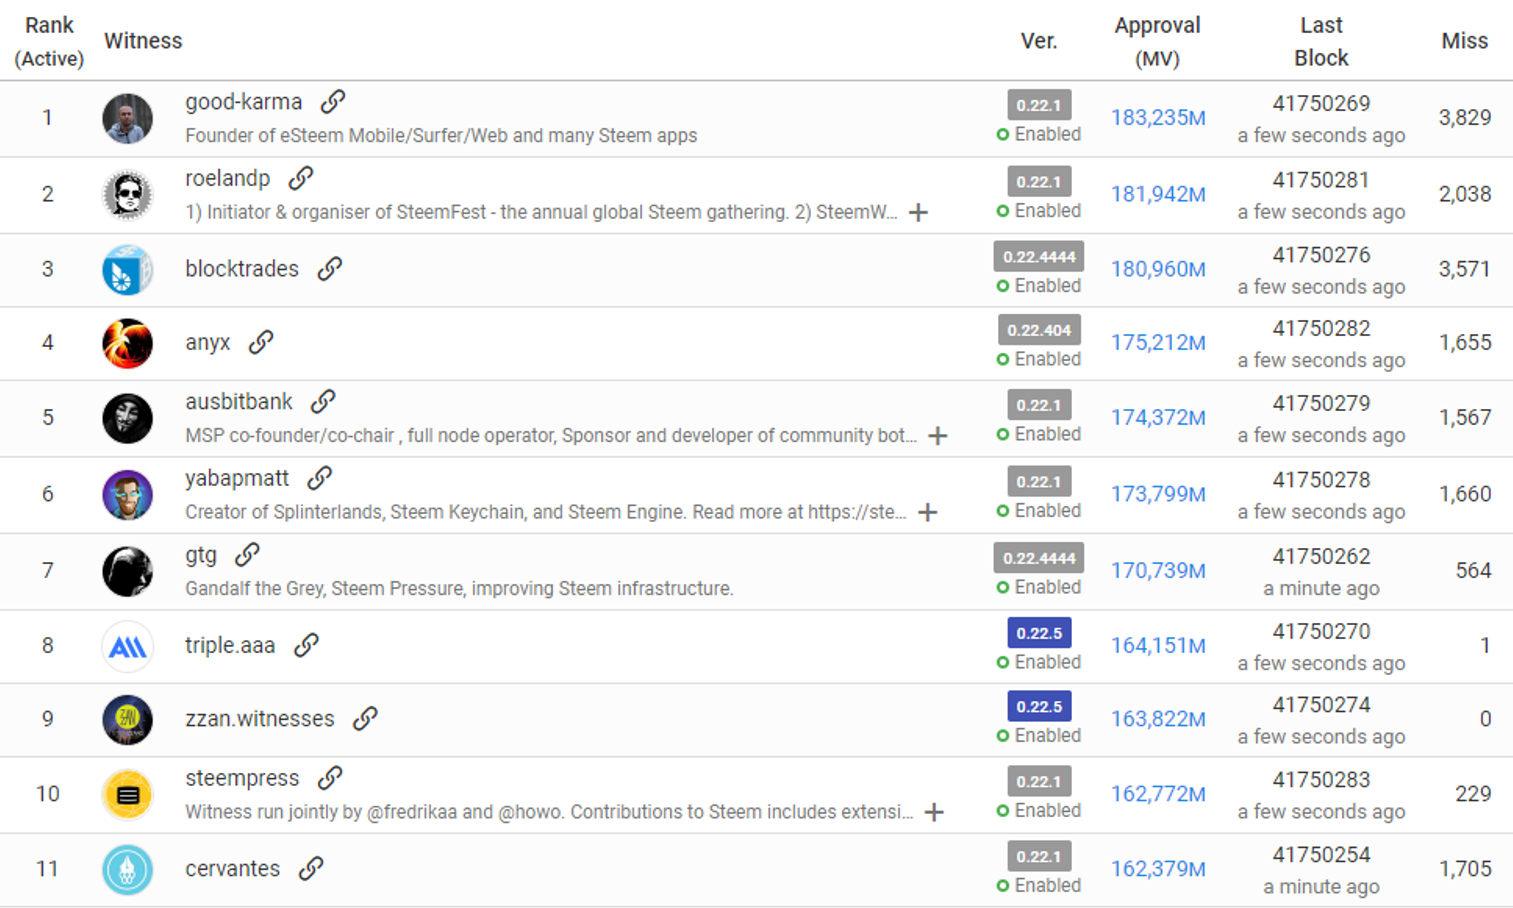Click gtg's 0.22.4444 version badge

coord(1039,558)
